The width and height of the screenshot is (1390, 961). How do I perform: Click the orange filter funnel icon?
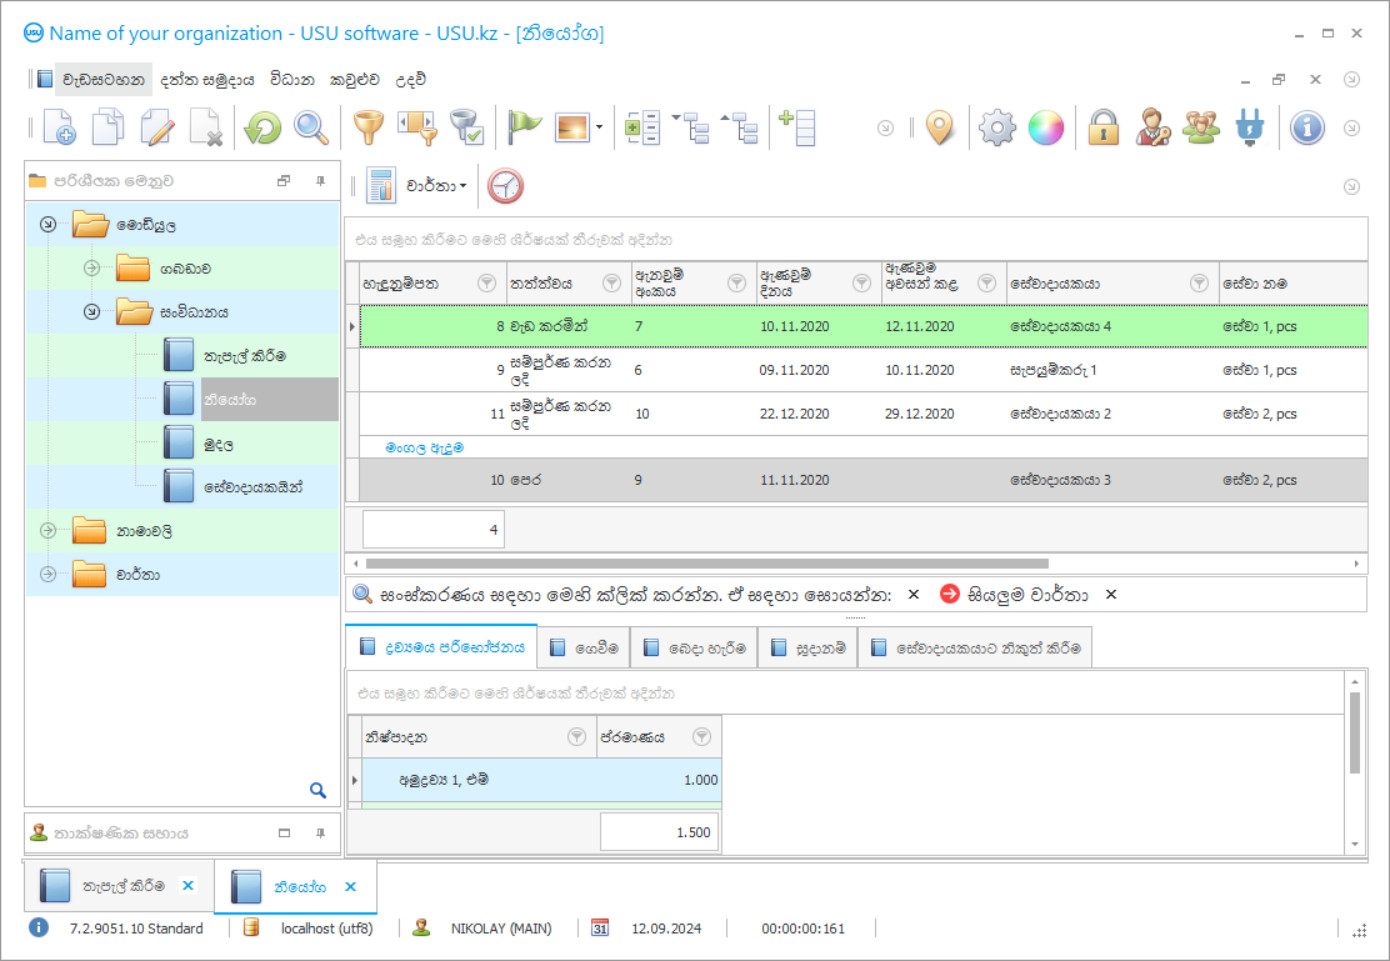pos(369,127)
